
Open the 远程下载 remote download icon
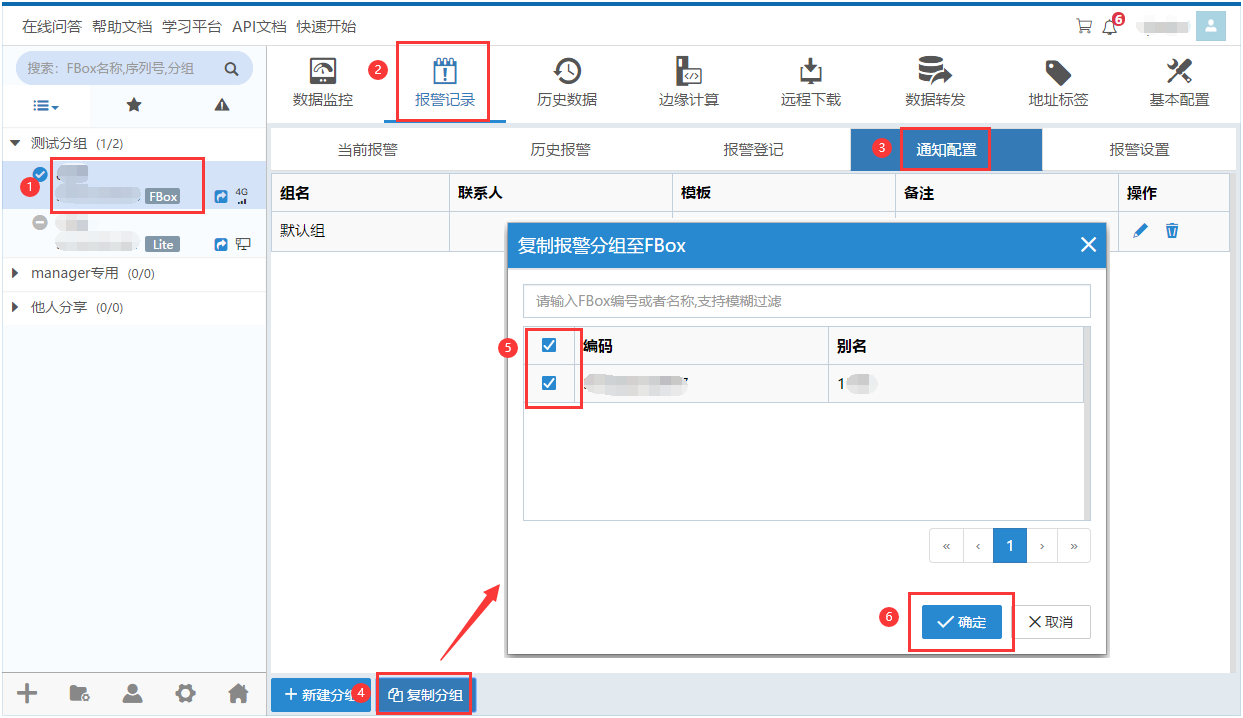tap(810, 73)
